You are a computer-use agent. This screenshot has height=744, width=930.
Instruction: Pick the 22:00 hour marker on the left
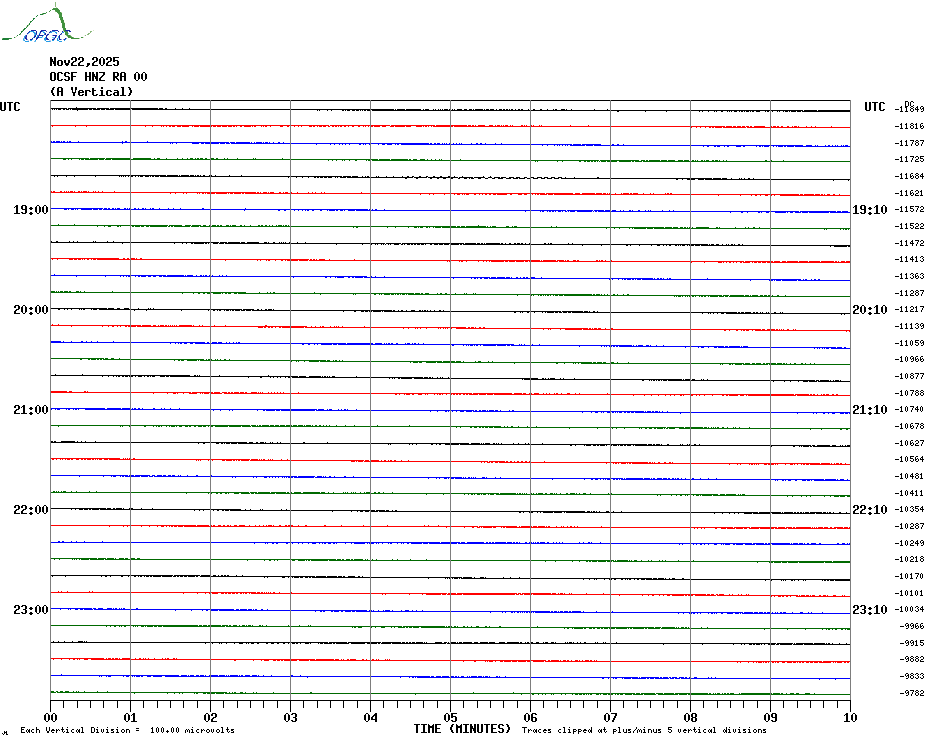30,510
